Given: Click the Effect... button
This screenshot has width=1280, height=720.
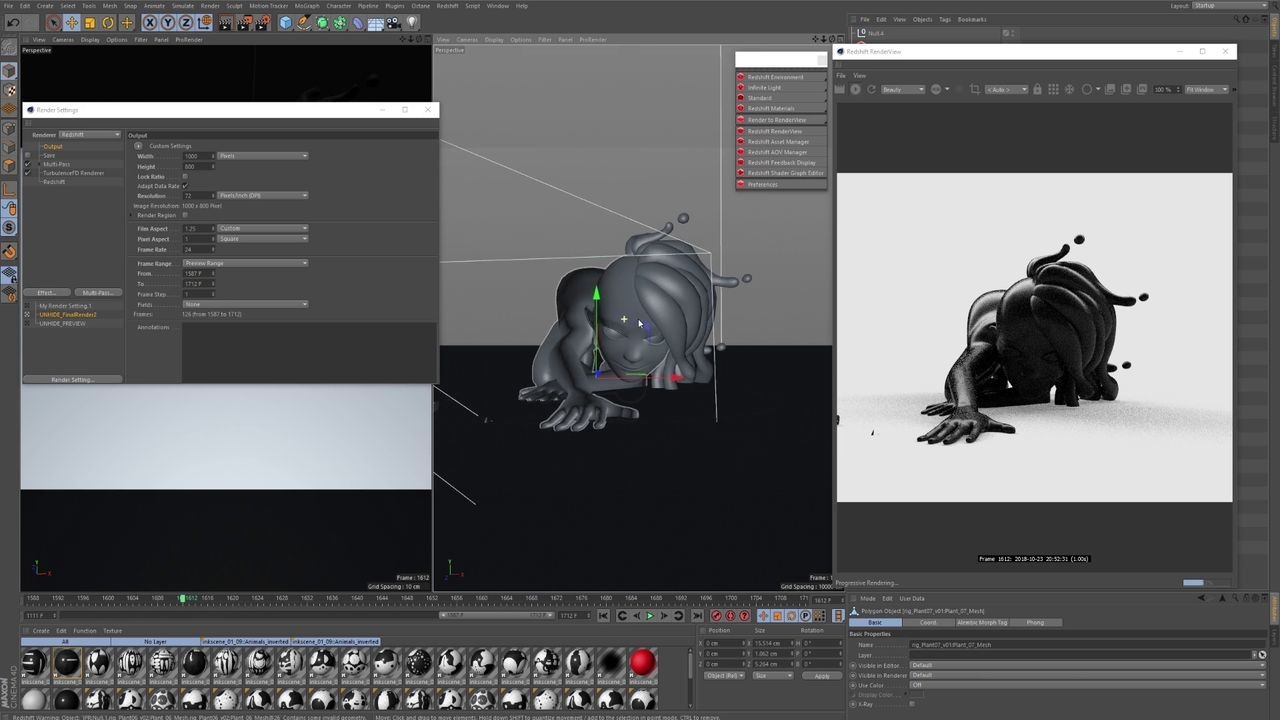Looking at the screenshot, I should 47,293.
